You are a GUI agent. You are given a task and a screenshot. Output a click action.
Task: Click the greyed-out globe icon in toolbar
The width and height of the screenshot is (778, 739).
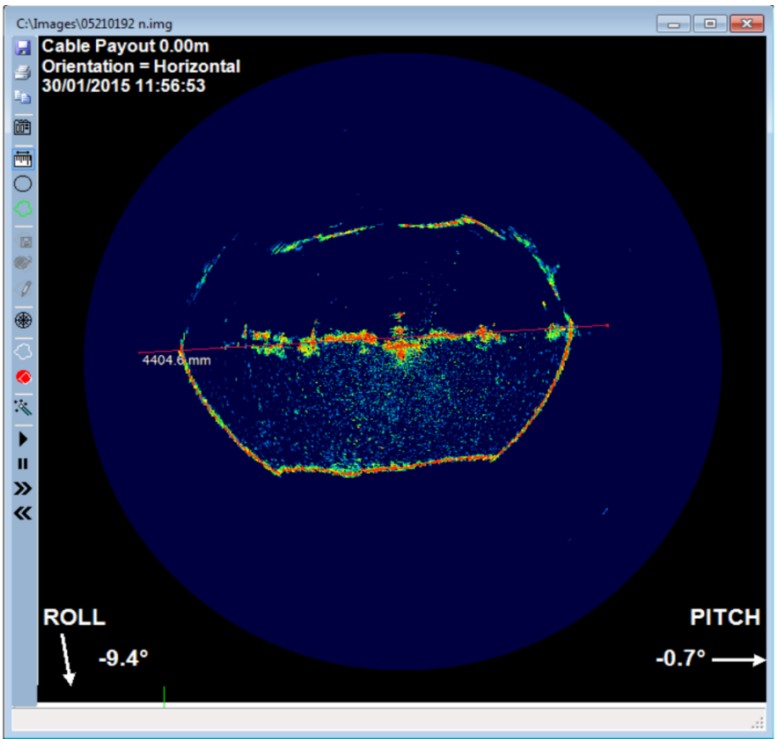tap(23, 263)
